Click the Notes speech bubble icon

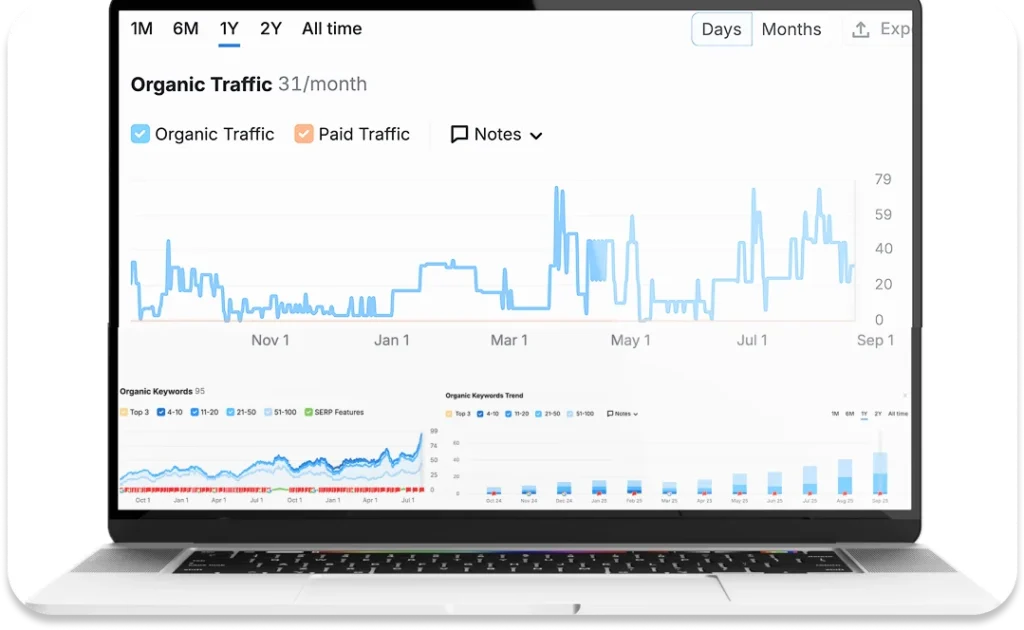pos(460,134)
